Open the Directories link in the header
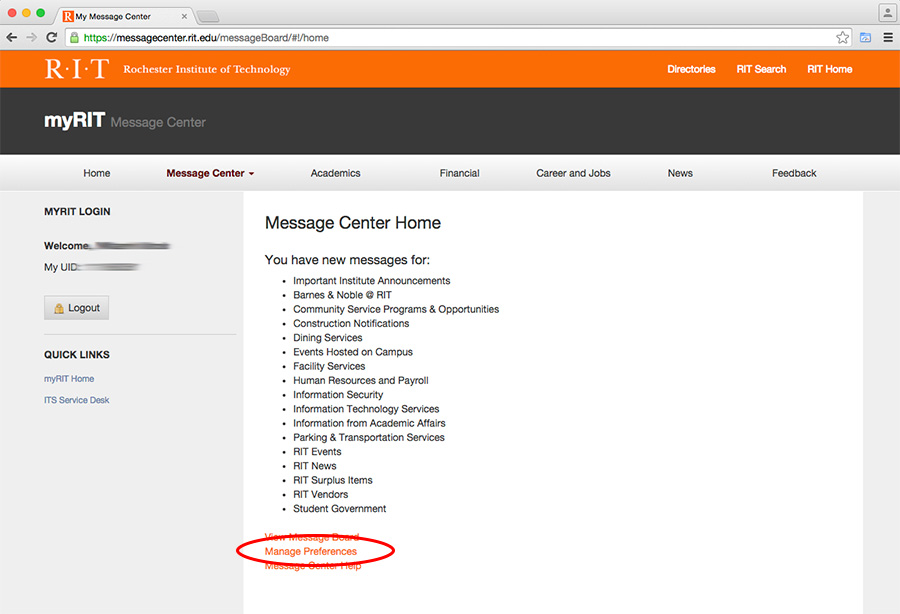Image resolution: width=900 pixels, height=614 pixels. click(x=691, y=69)
